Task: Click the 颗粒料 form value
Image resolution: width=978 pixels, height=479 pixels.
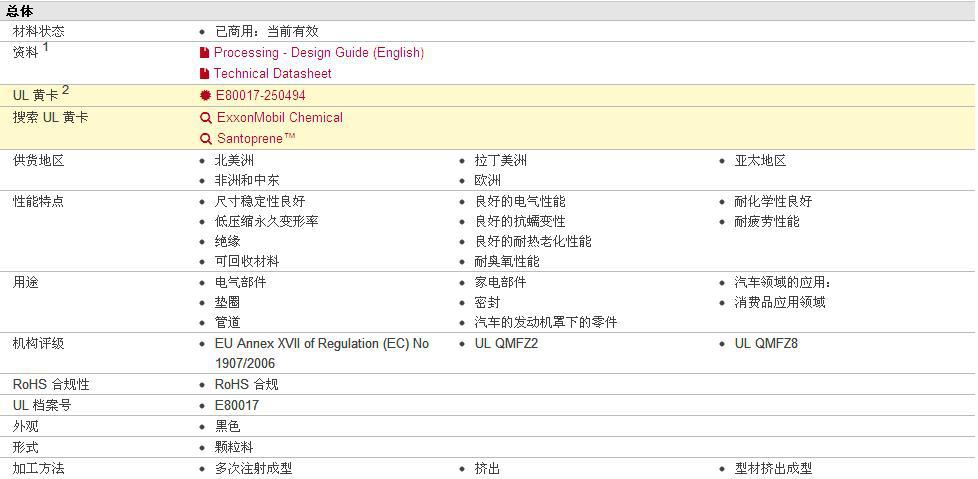Action: pos(235,448)
